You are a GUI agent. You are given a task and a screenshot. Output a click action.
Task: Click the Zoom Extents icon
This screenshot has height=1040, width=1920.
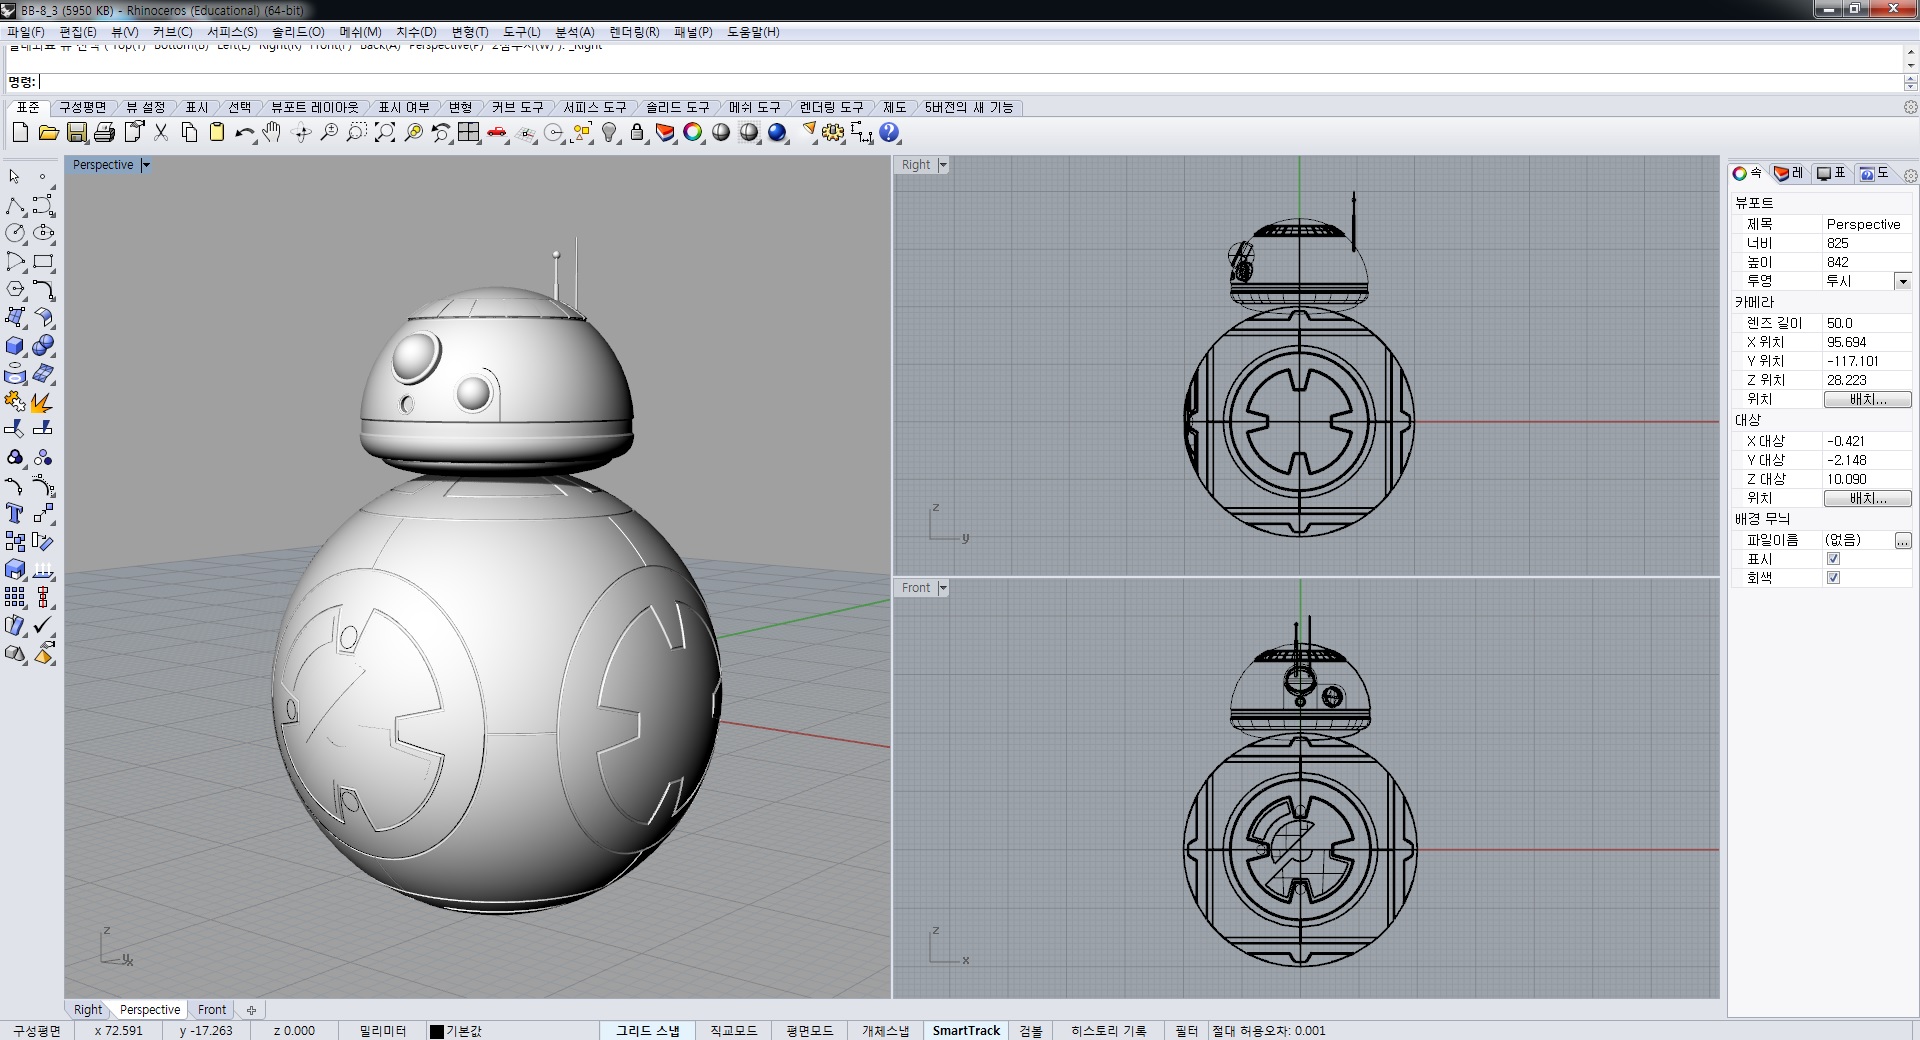tap(384, 132)
